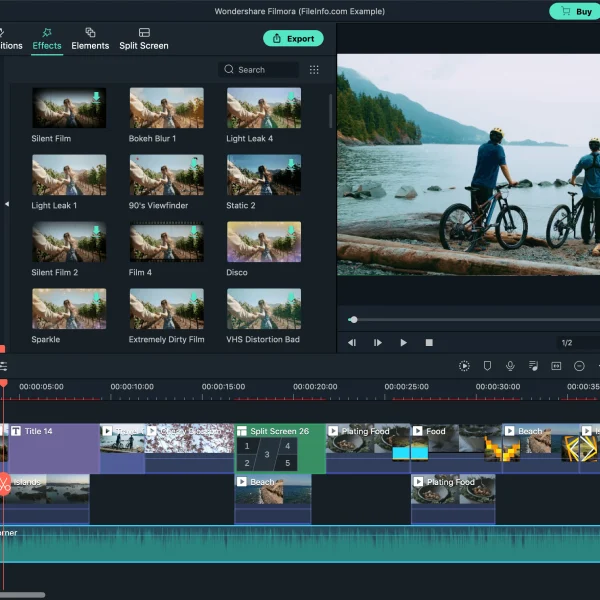Select the travel clip after Title 14
The width and height of the screenshot is (600, 600).
[x=122, y=448]
